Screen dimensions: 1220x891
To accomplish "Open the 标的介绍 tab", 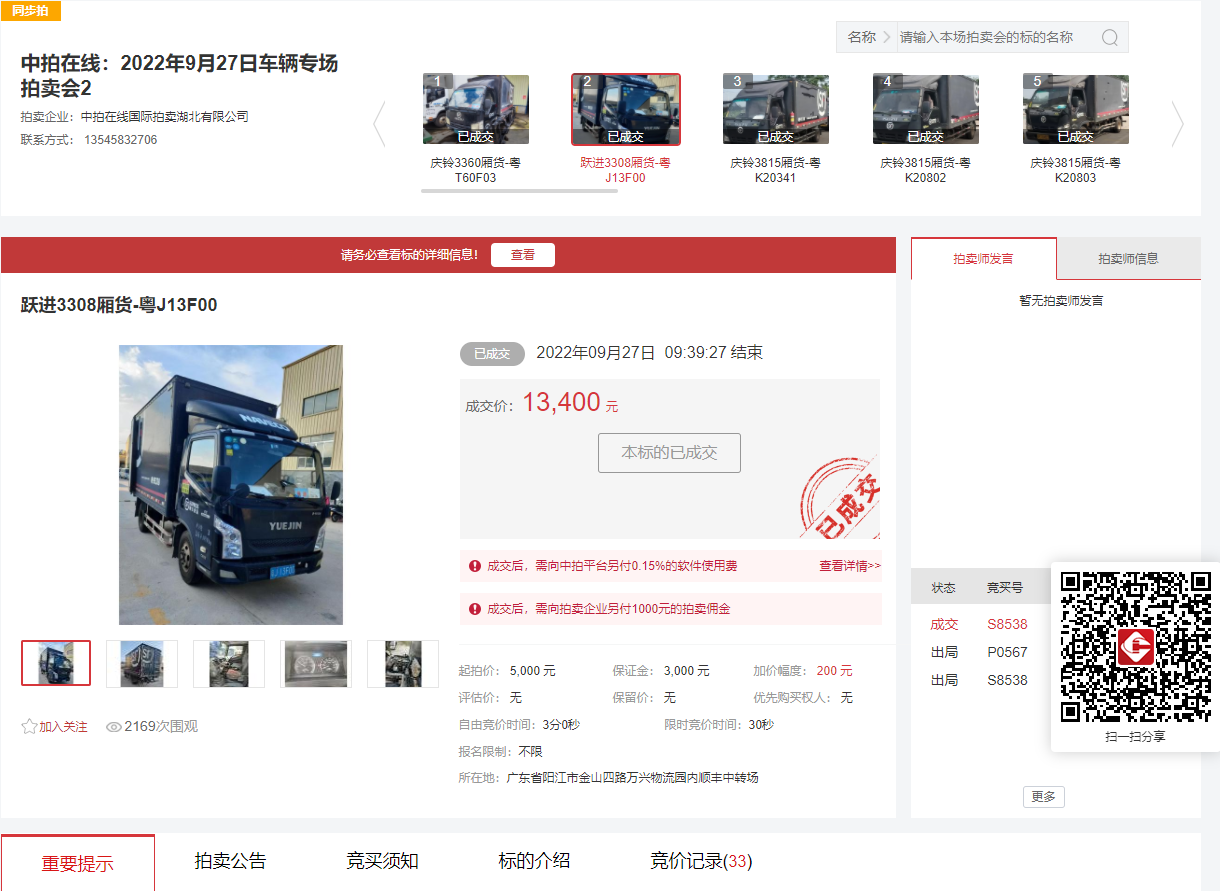I will tap(534, 861).
